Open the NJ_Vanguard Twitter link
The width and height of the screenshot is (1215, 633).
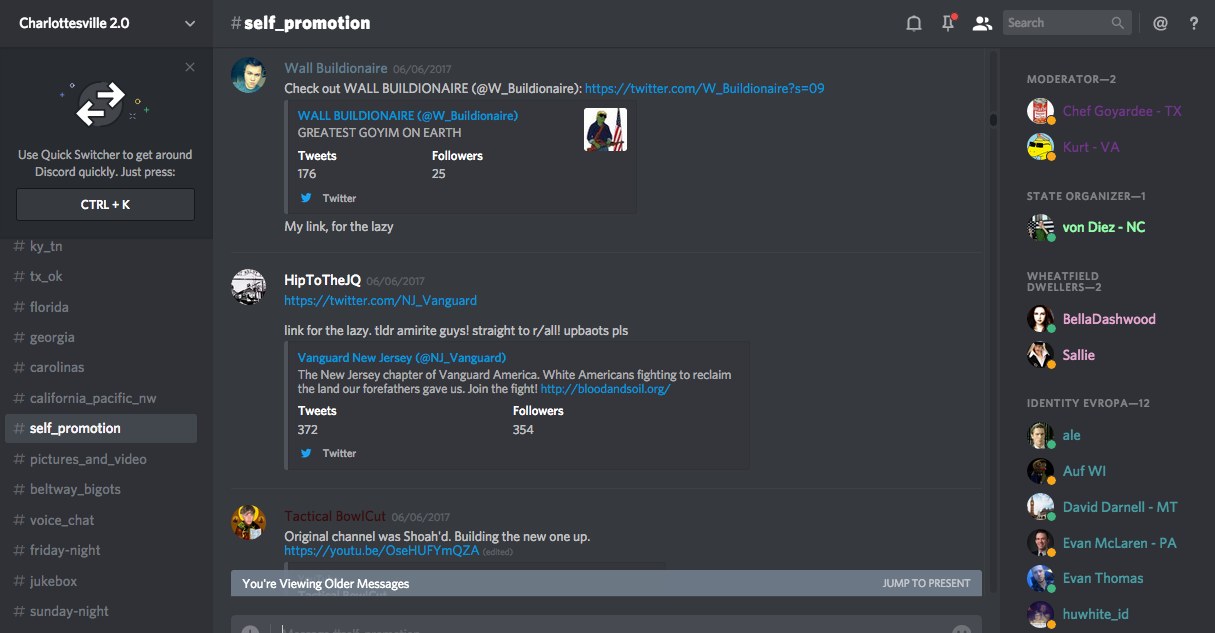(x=380, y=300)
